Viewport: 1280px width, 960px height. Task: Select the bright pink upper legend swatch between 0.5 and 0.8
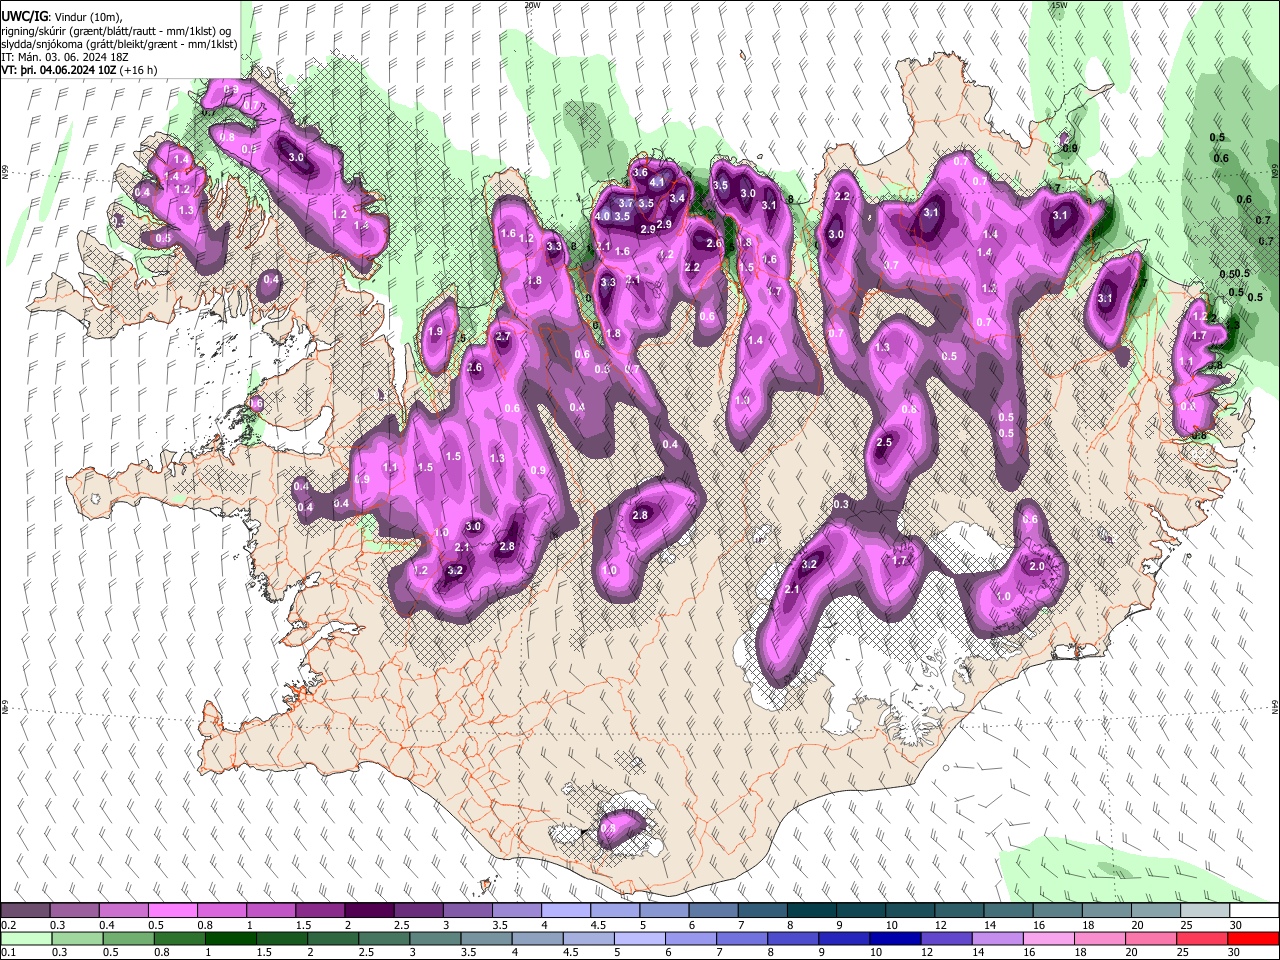[172, 911]
